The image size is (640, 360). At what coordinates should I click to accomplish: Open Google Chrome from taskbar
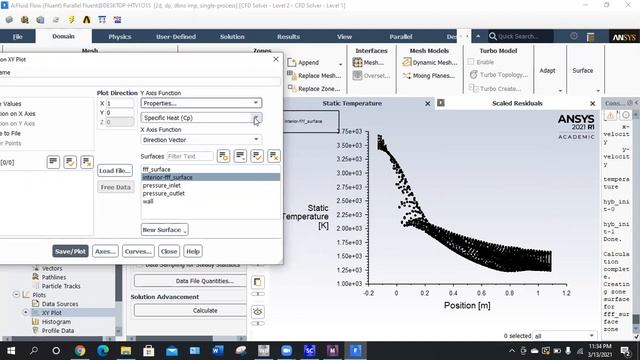pos(80,351)
